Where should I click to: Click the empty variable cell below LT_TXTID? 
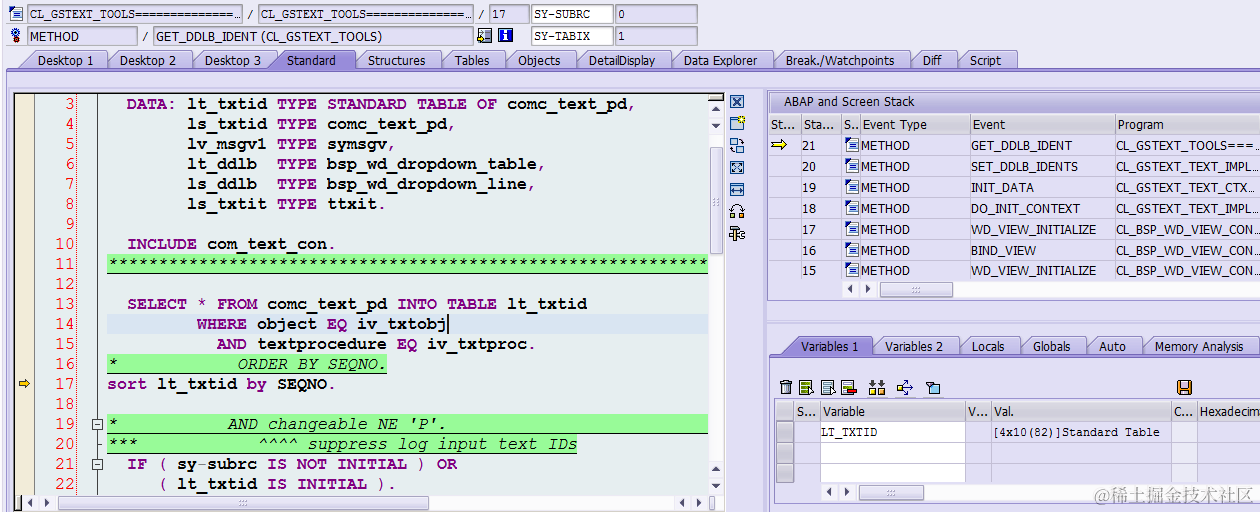click(892, 452)
